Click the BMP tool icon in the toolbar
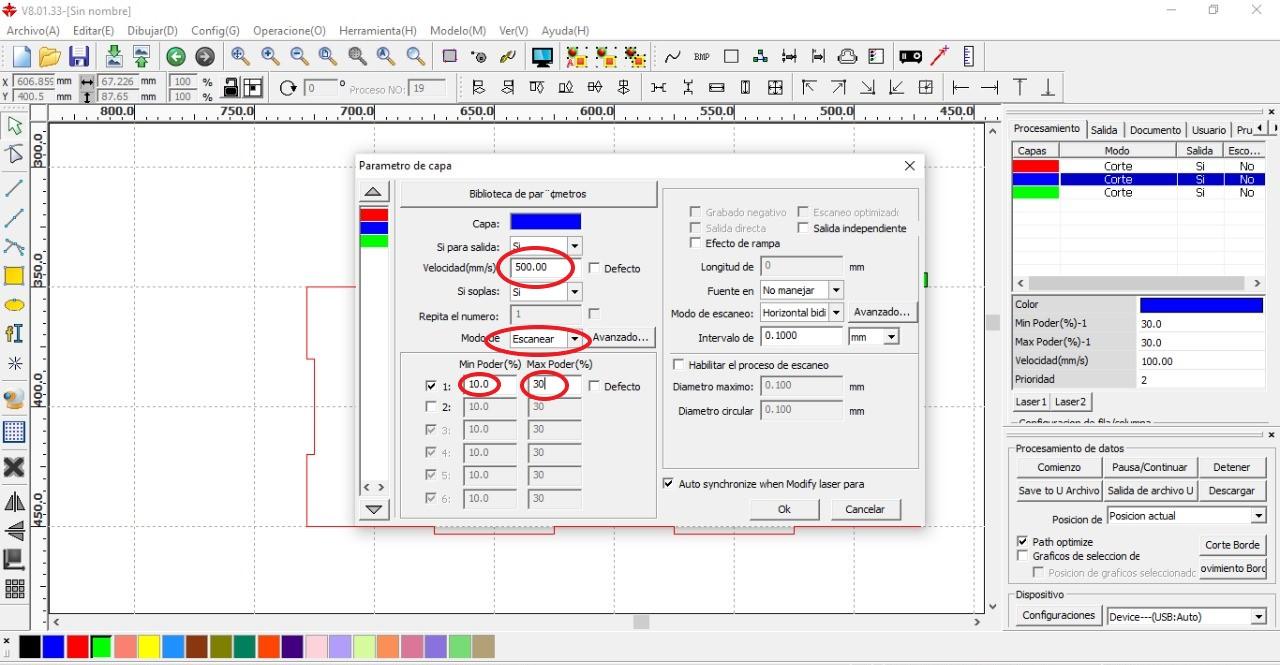The image size is (1280, 665). 701,57
